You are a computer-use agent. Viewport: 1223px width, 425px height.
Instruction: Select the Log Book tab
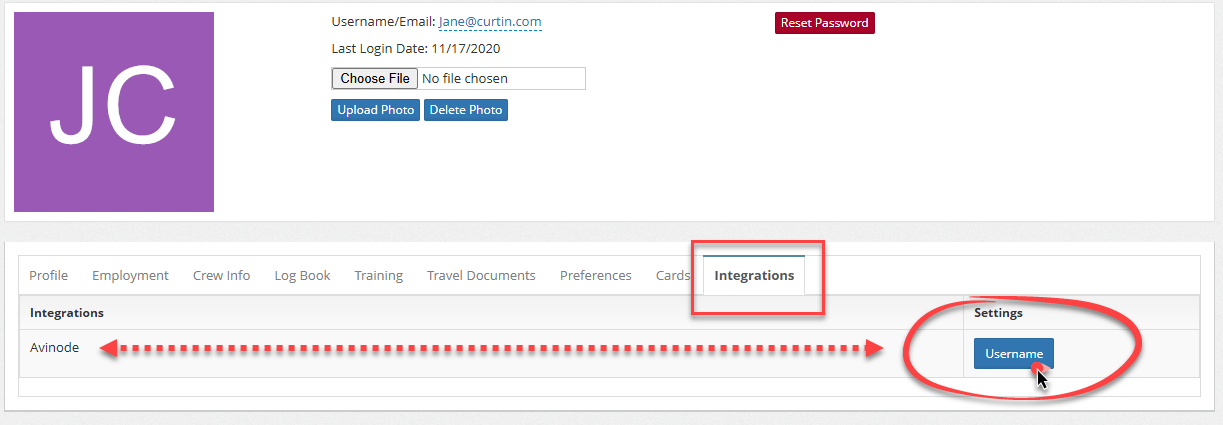[302, 276]
